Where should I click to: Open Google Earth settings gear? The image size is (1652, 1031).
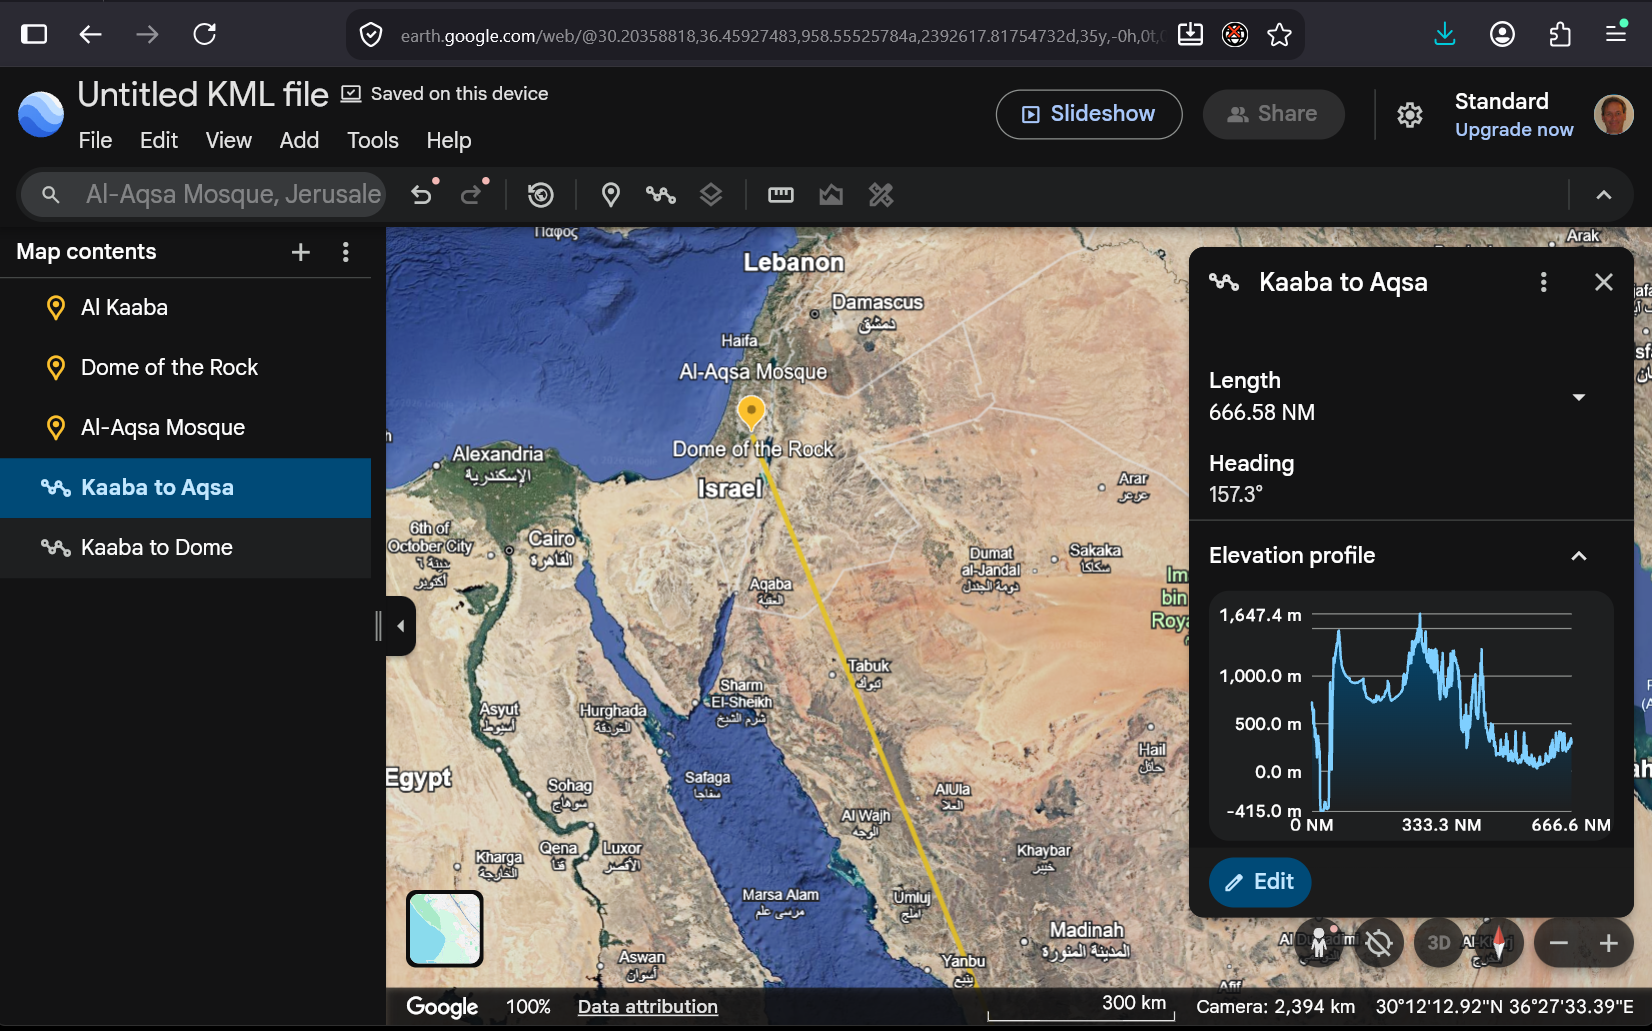tap(1410, 115)
